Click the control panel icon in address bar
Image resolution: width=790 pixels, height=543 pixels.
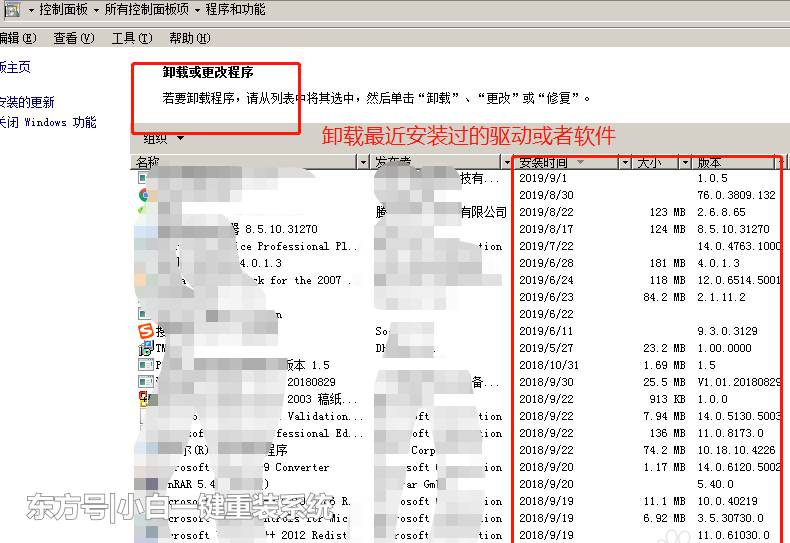(x=12, y=9)
